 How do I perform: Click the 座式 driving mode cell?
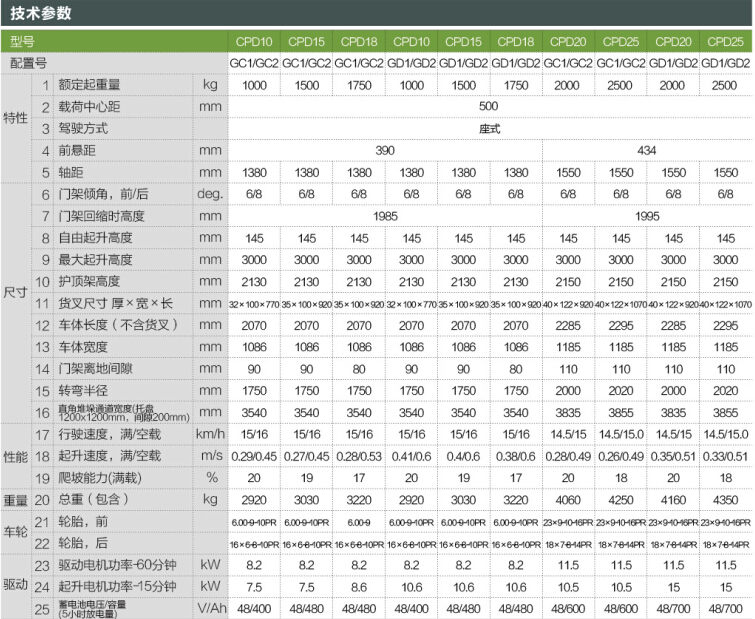coord(489,129)
